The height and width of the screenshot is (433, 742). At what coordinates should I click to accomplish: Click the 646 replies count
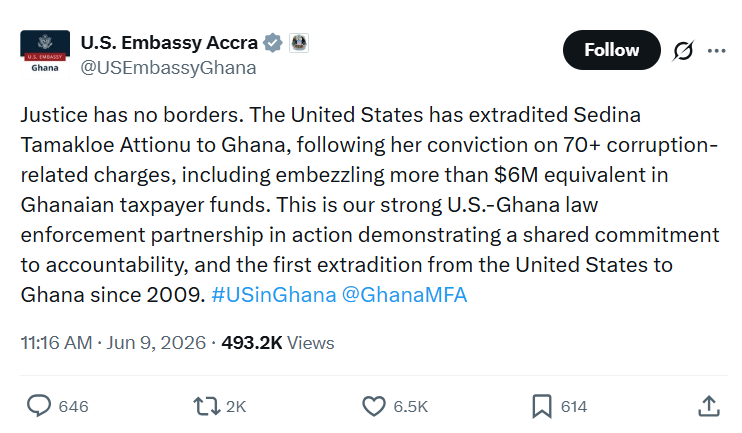(73, 406)
